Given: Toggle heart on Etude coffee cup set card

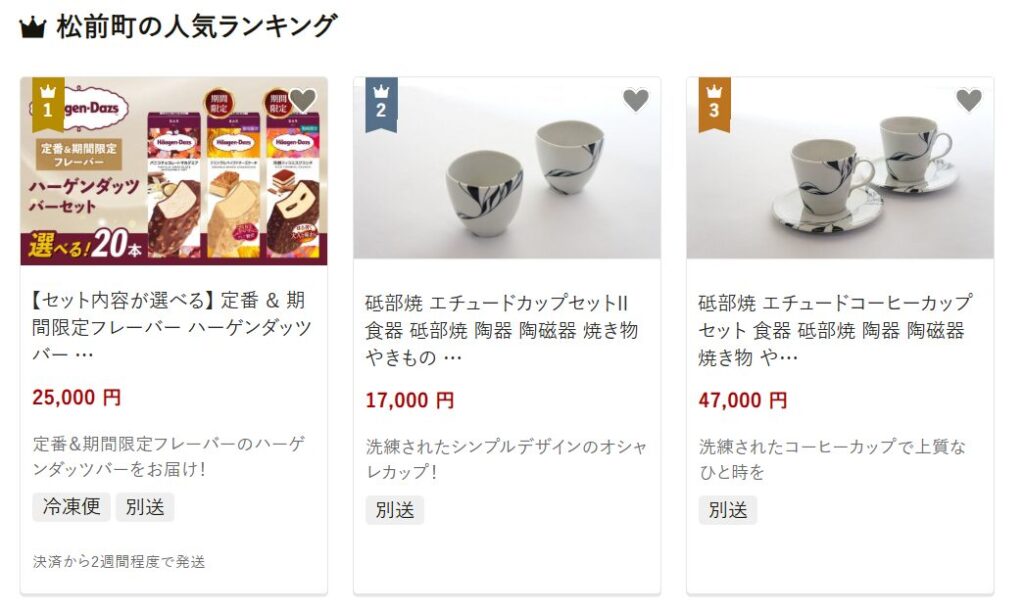Looking at the screenshot, I should [968, 100].
